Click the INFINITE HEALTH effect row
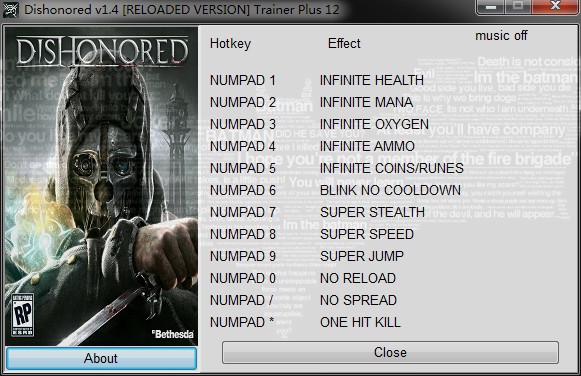Viewport: 581px width, 376px height. pyautogui.click(x=372, y=80)
